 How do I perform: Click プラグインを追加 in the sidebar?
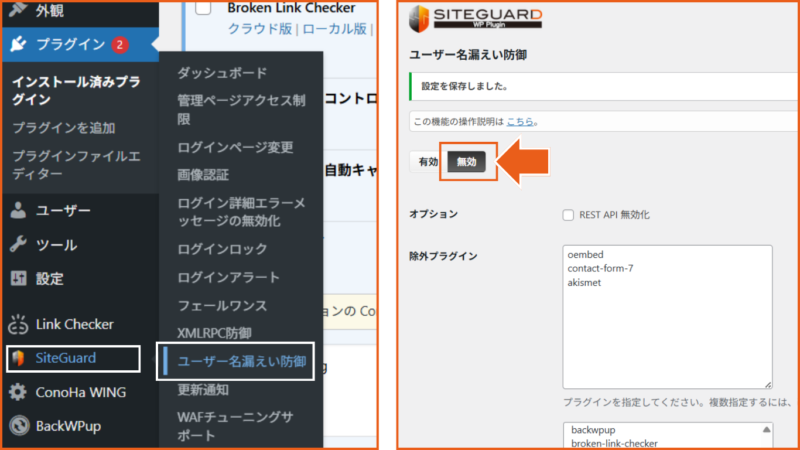coord(64,128)
